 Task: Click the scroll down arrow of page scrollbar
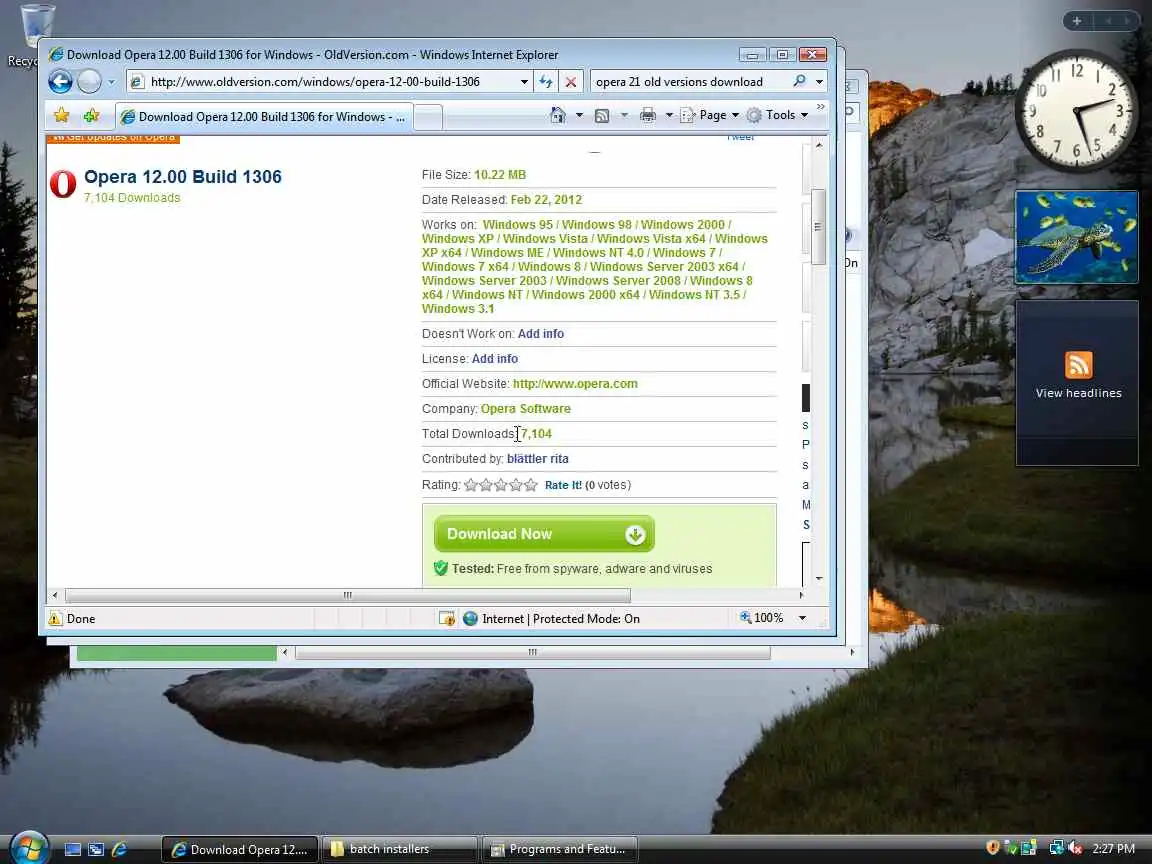818,579
